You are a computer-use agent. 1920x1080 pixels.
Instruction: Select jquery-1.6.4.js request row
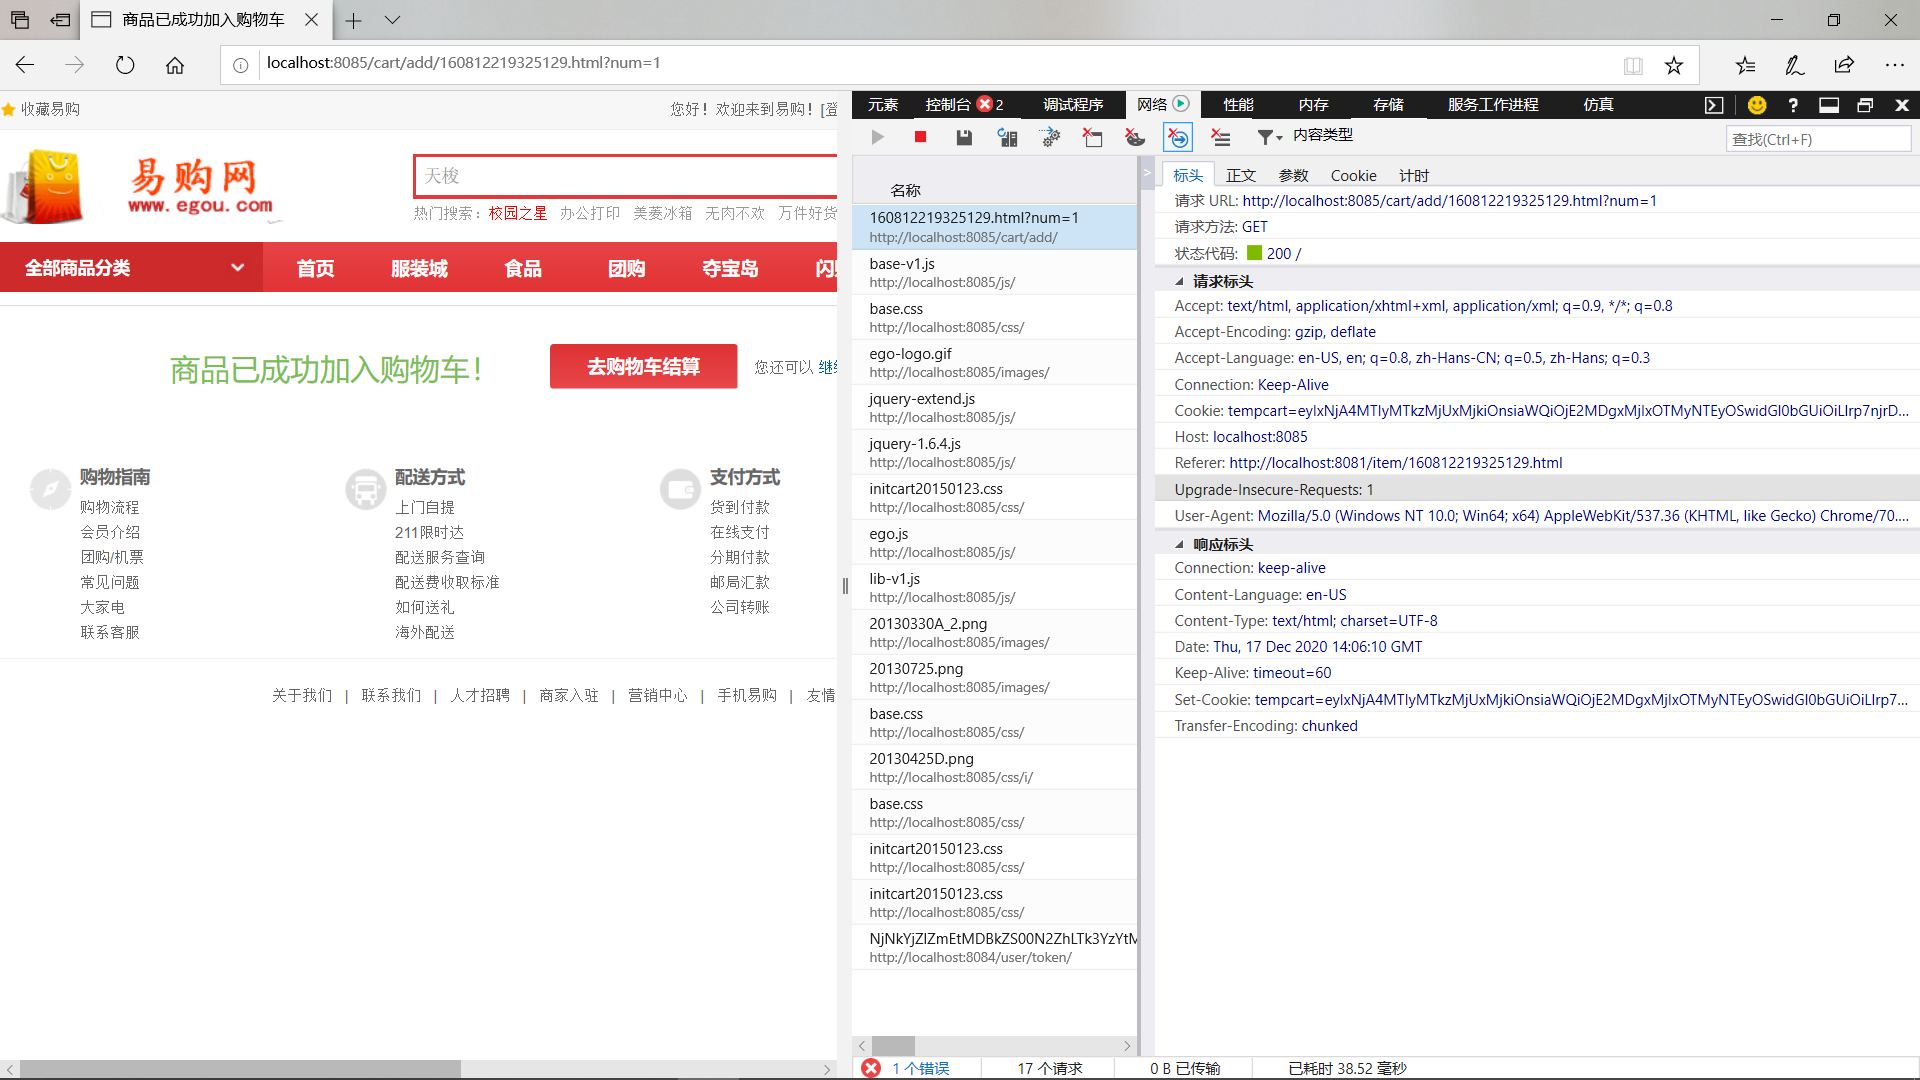click(995, 452)
